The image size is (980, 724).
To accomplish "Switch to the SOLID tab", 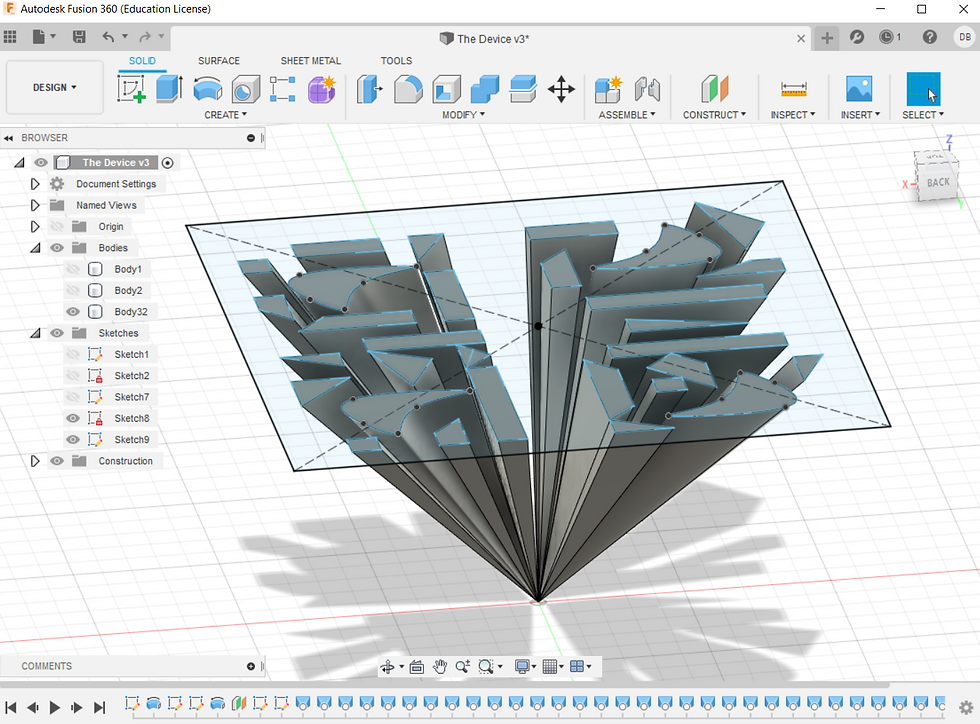I will coord(142,61).
